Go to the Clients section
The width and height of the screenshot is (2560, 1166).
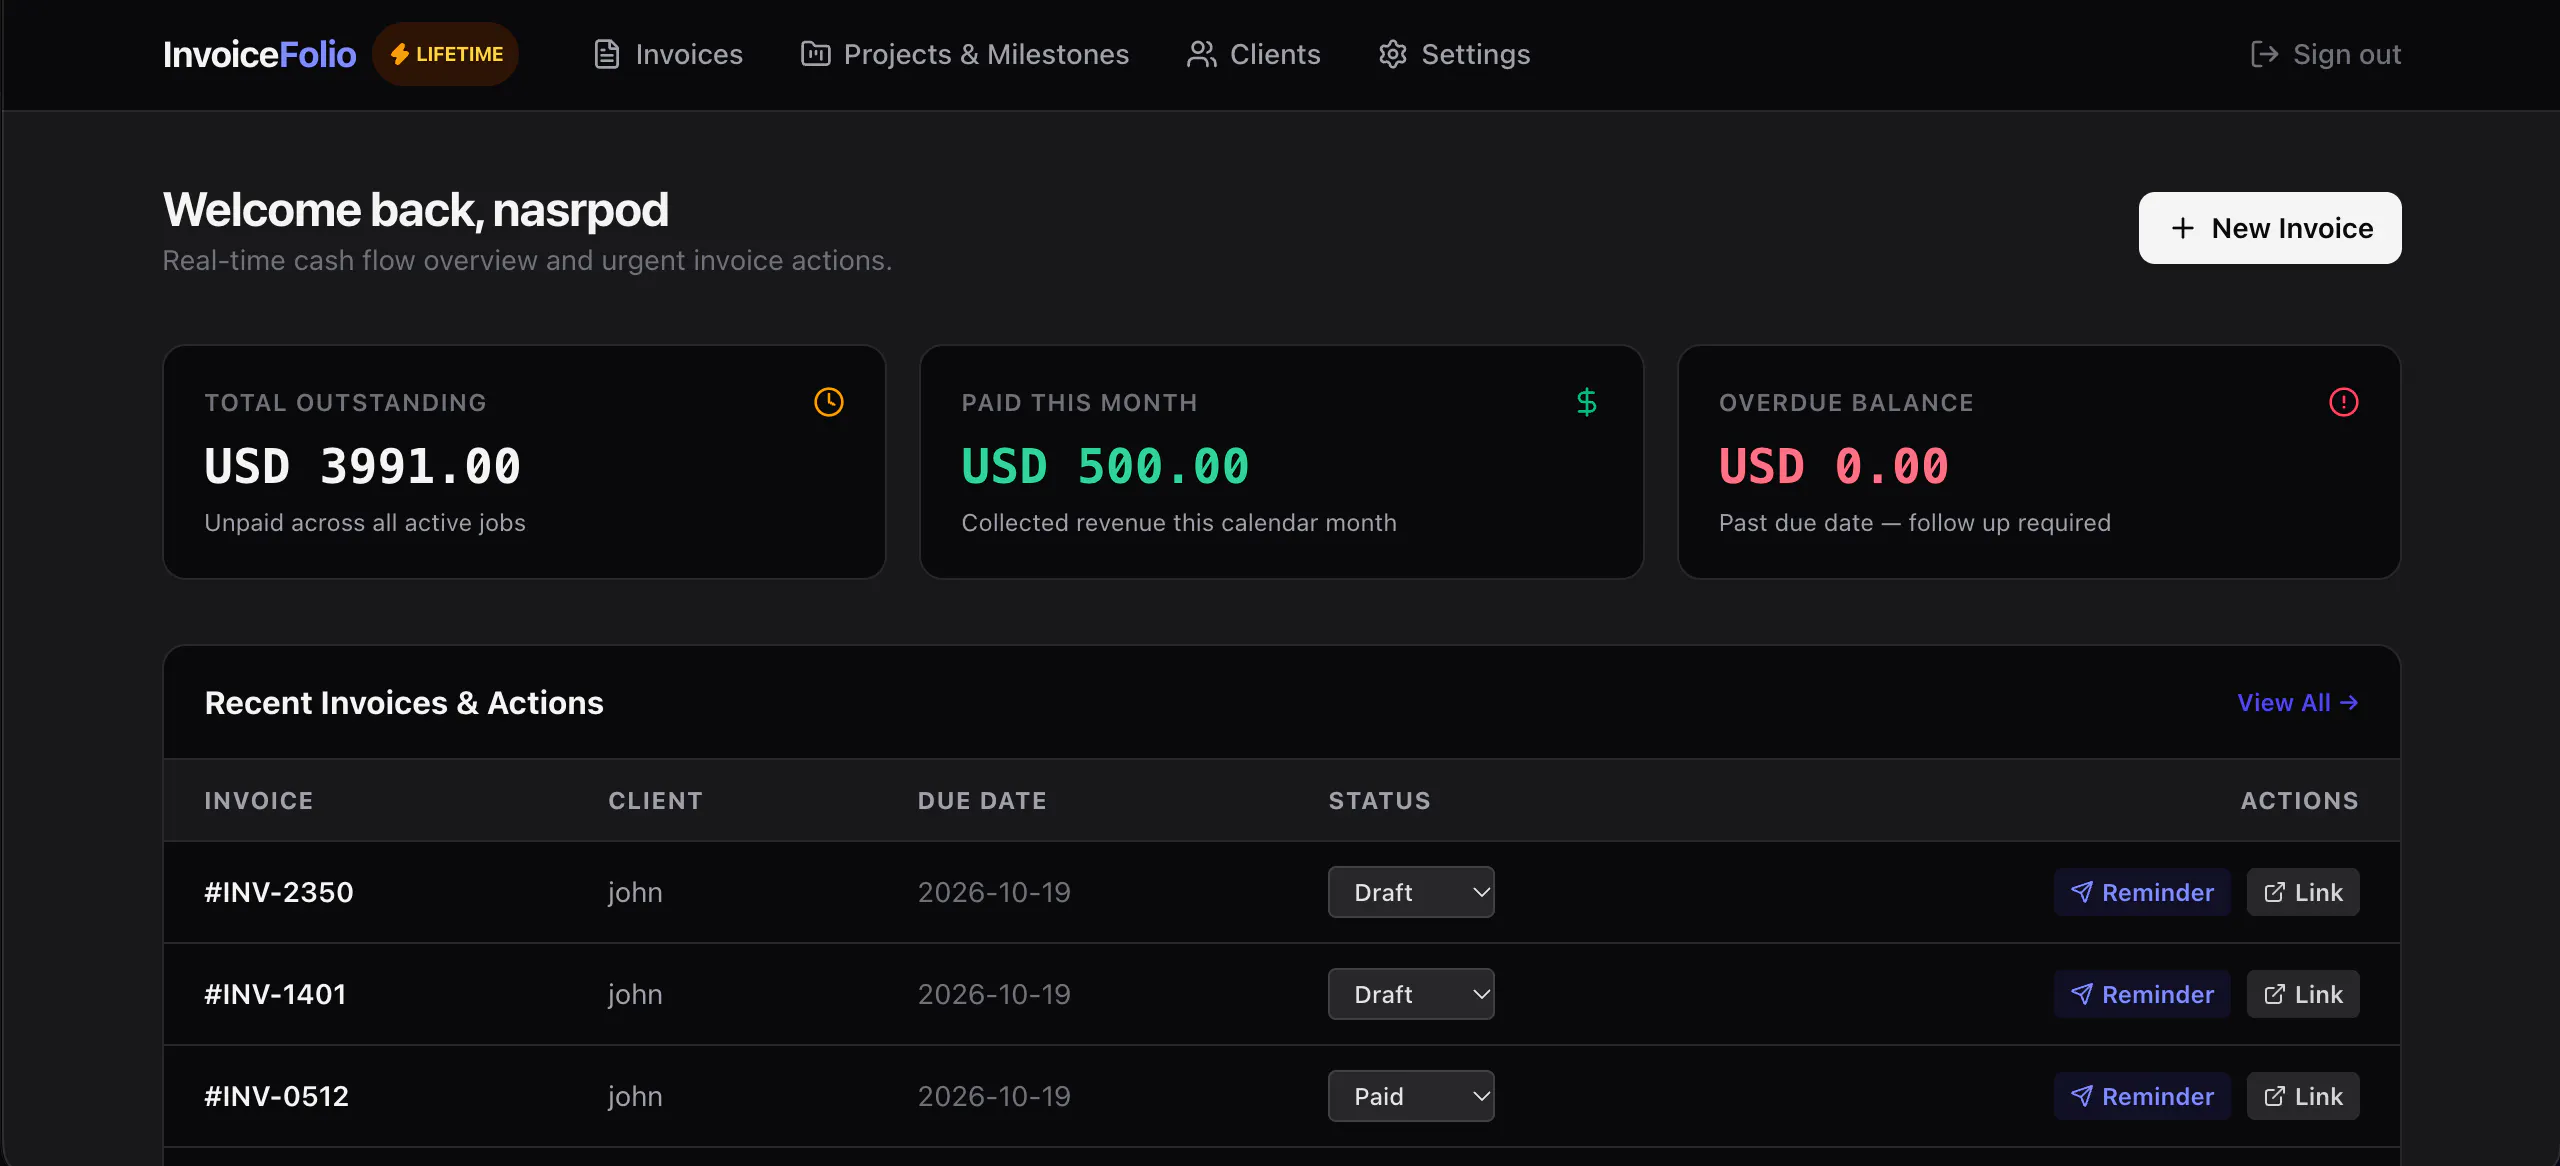1254,54
